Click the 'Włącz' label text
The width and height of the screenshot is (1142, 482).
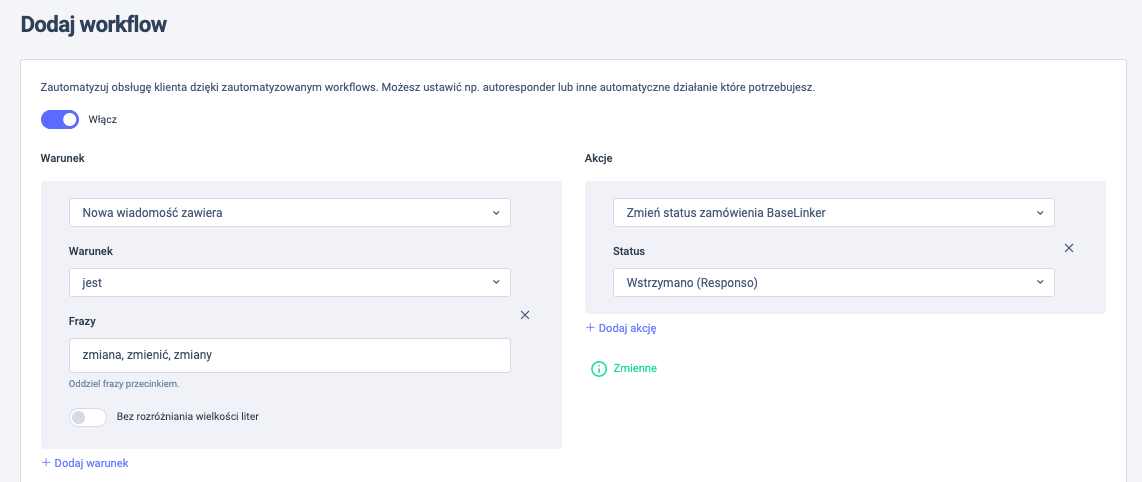pyautogui.click(x=103, y=120)
